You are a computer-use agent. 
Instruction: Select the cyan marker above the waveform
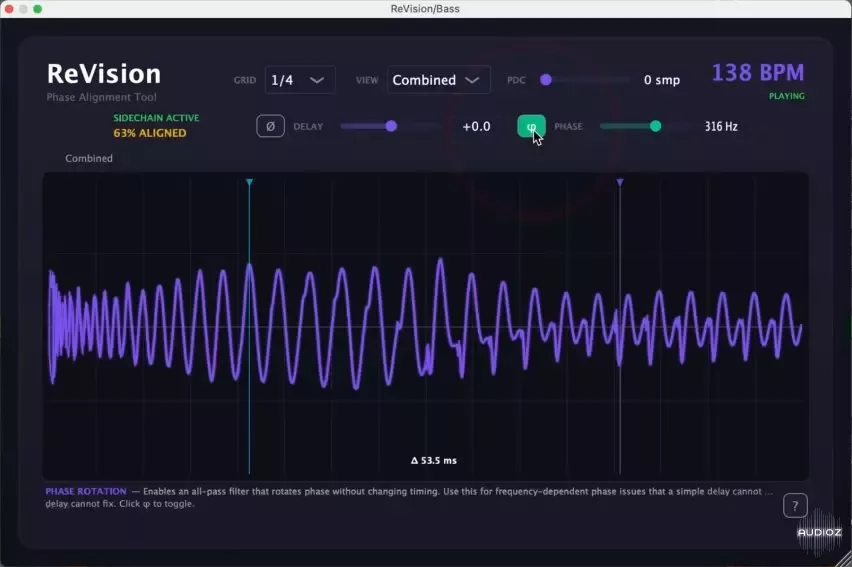click(249, 182)
